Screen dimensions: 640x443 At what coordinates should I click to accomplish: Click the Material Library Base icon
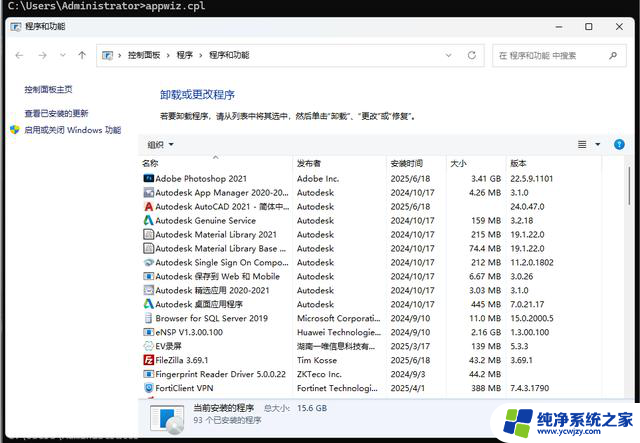pyautogui.click(x=149, y=248)
